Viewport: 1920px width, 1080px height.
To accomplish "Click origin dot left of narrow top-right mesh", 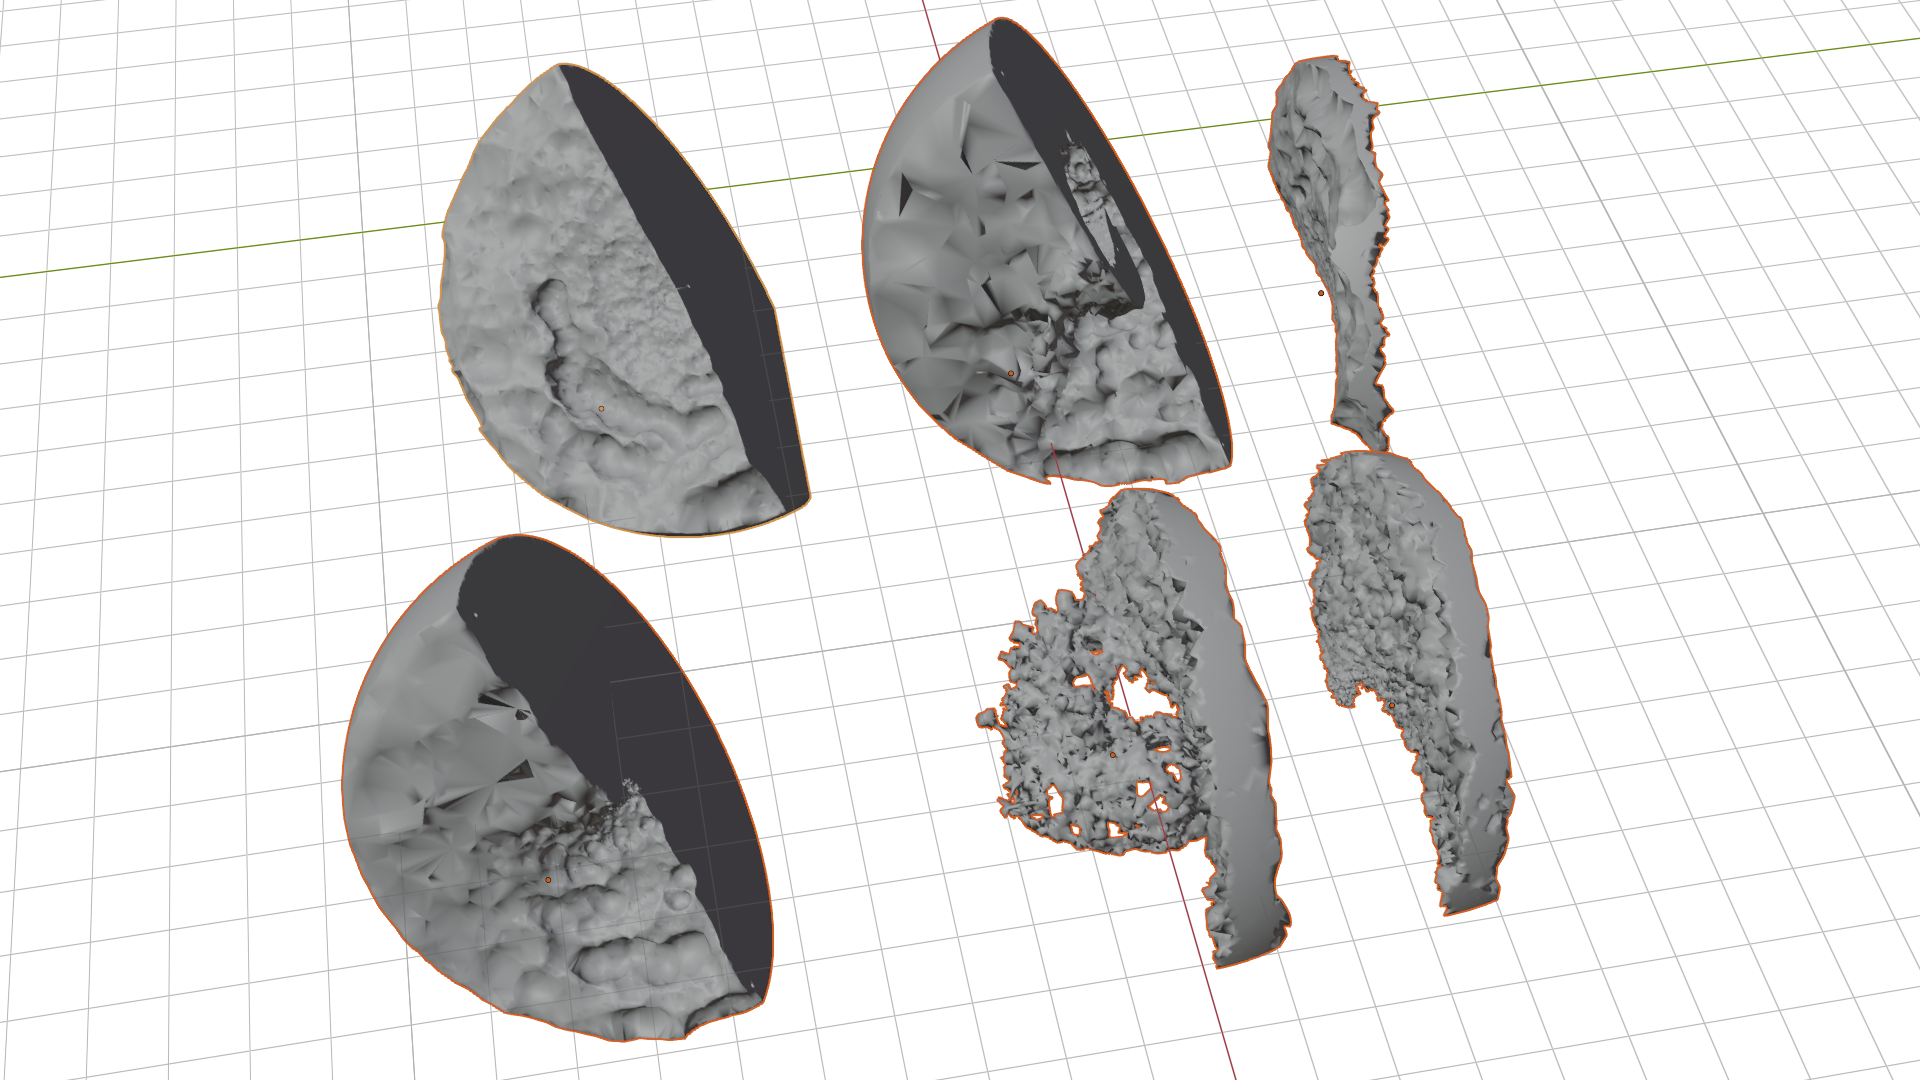I will tap(1321, 293).
